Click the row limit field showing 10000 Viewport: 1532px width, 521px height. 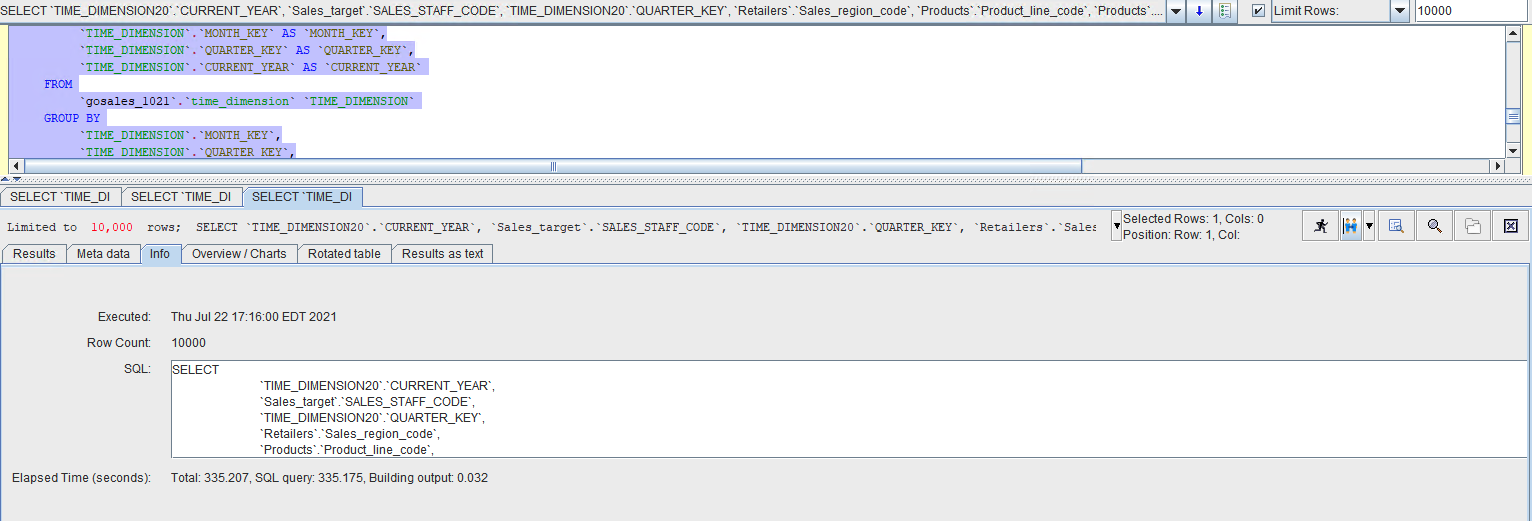(1472, 11)
